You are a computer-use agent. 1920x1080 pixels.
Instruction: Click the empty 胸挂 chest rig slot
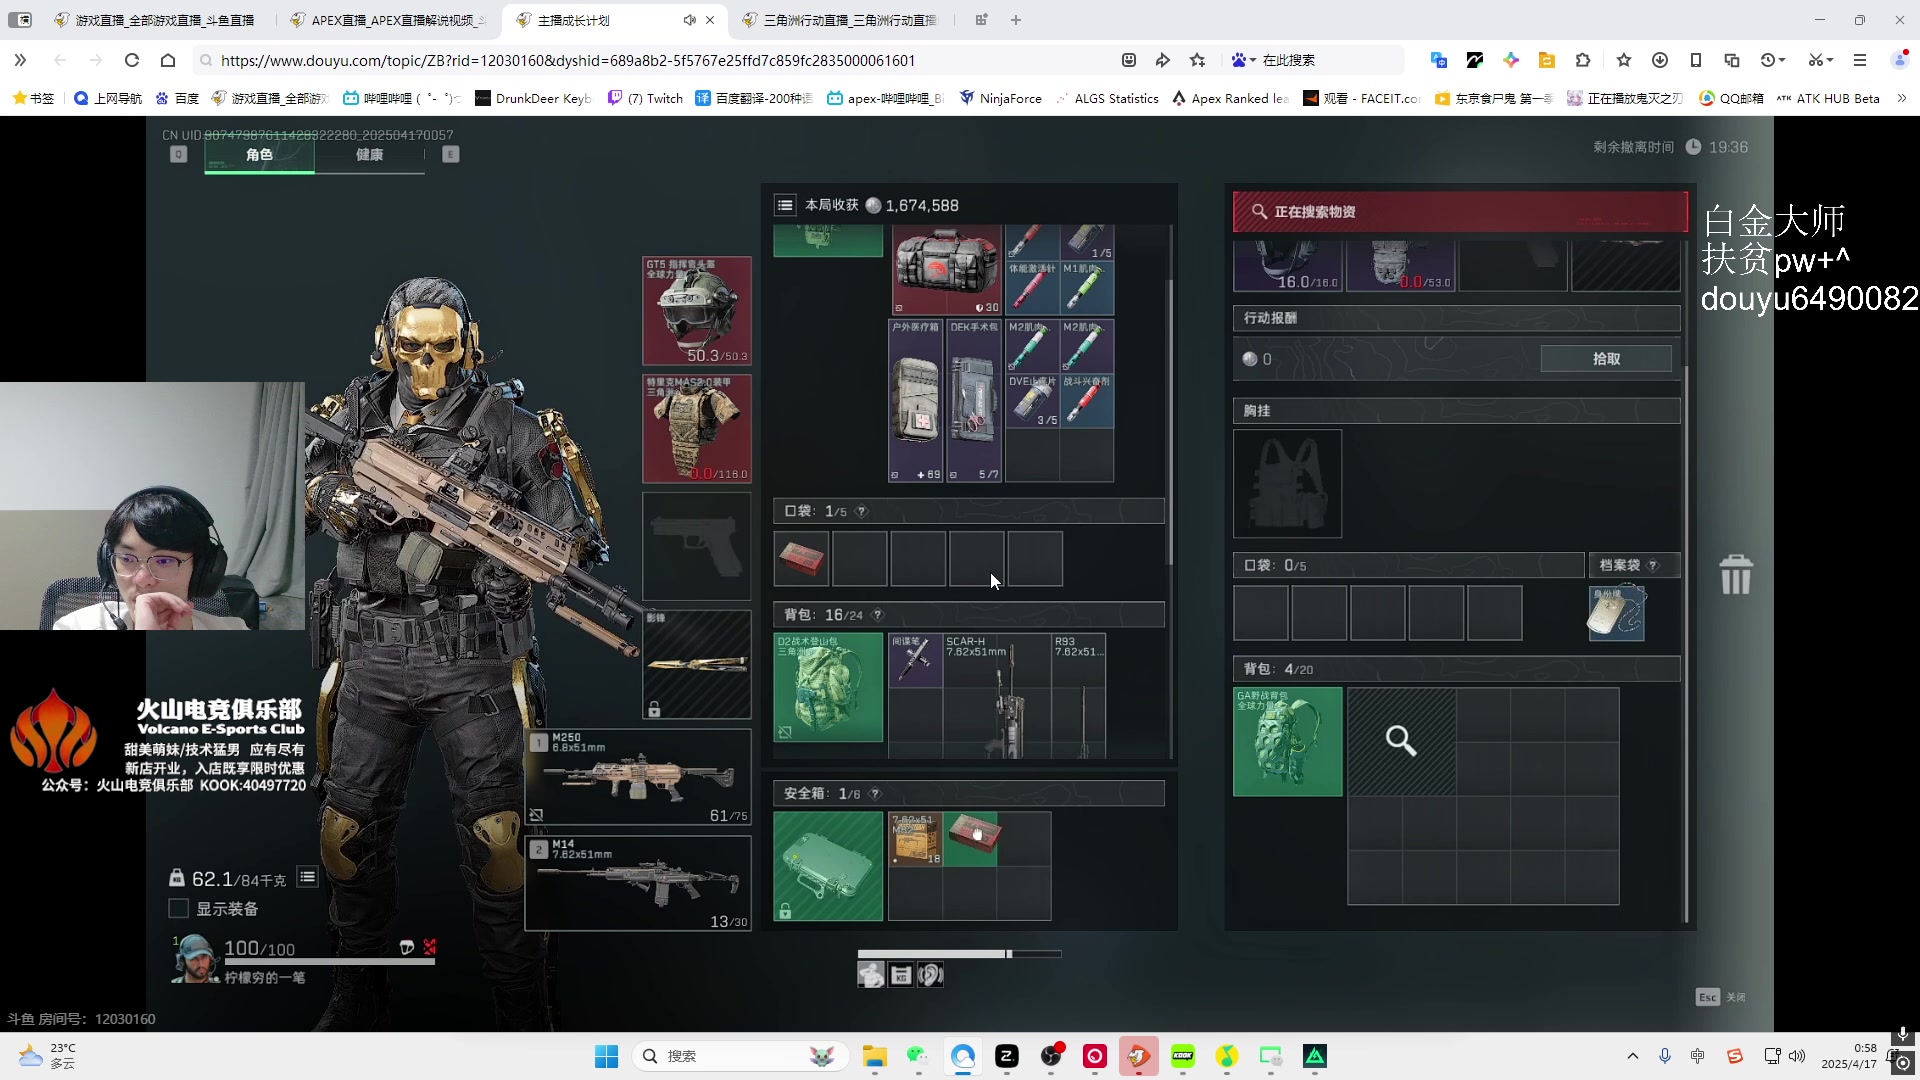1288,484
